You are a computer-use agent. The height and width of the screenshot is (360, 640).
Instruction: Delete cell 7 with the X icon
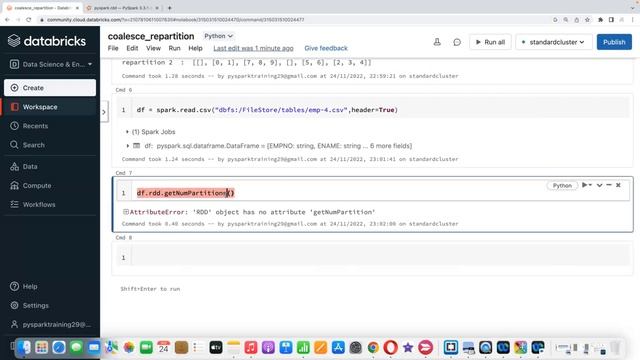pyautogui.click(x=618, y=185)
